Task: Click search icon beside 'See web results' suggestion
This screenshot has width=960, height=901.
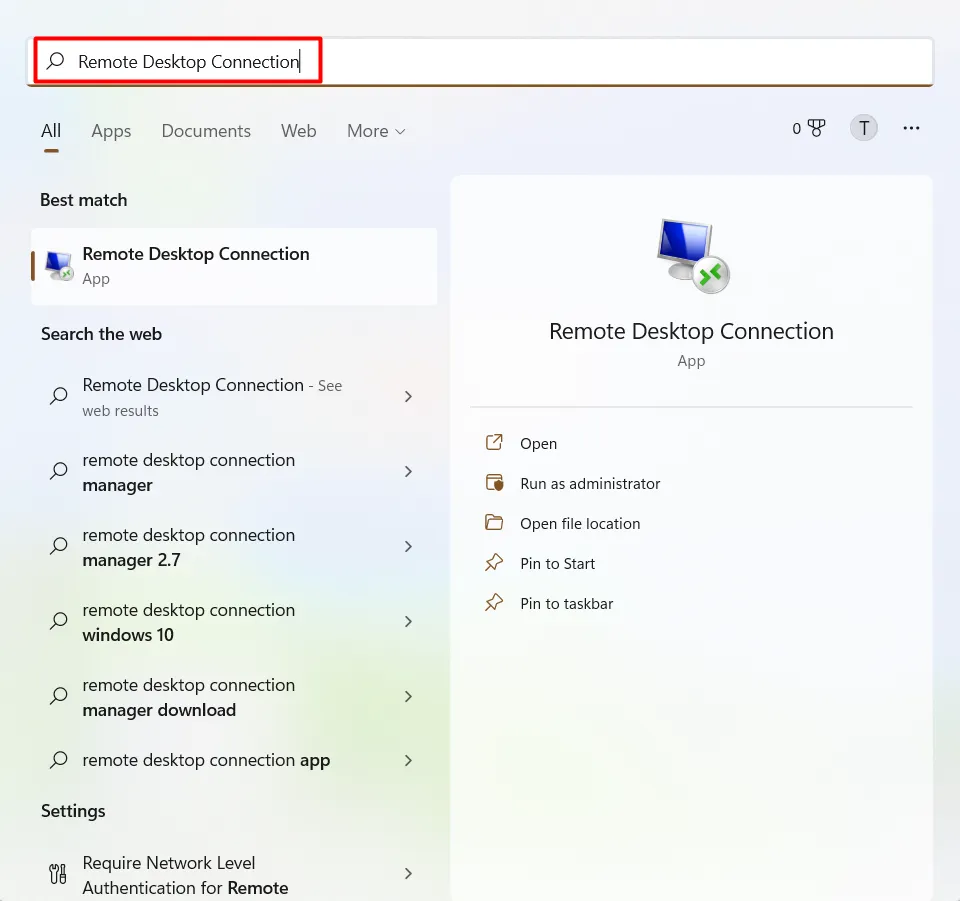Action: pyautogui.click(x=58, y=396)
